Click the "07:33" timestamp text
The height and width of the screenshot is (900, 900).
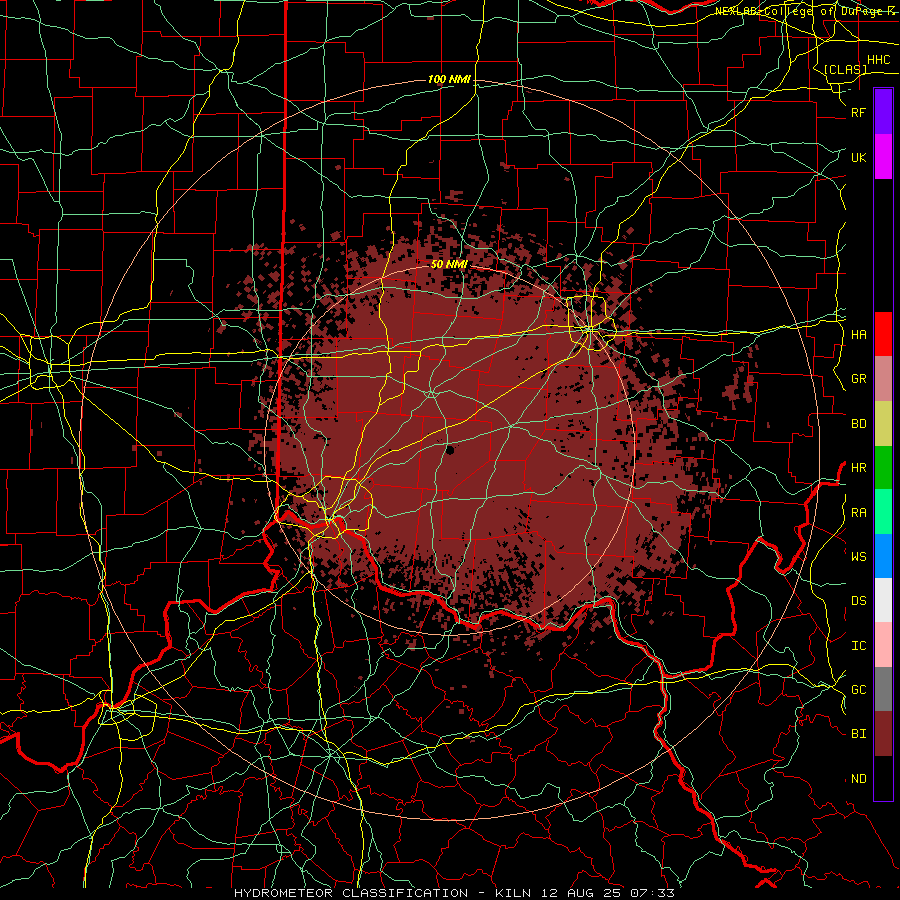tap(651, 893)
